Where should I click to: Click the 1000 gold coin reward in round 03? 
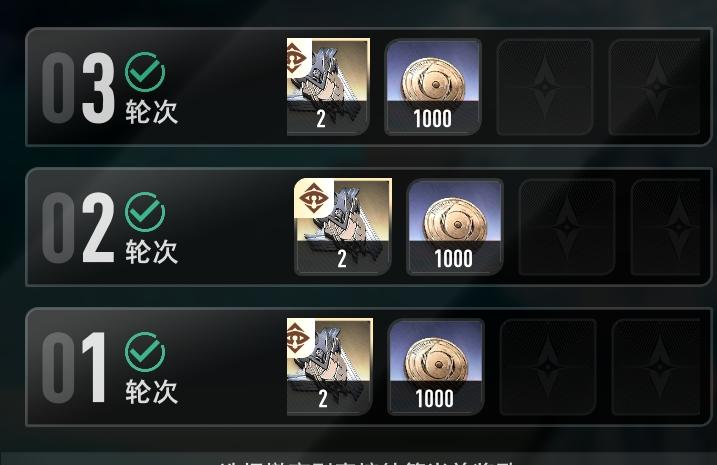pos(433,87)
